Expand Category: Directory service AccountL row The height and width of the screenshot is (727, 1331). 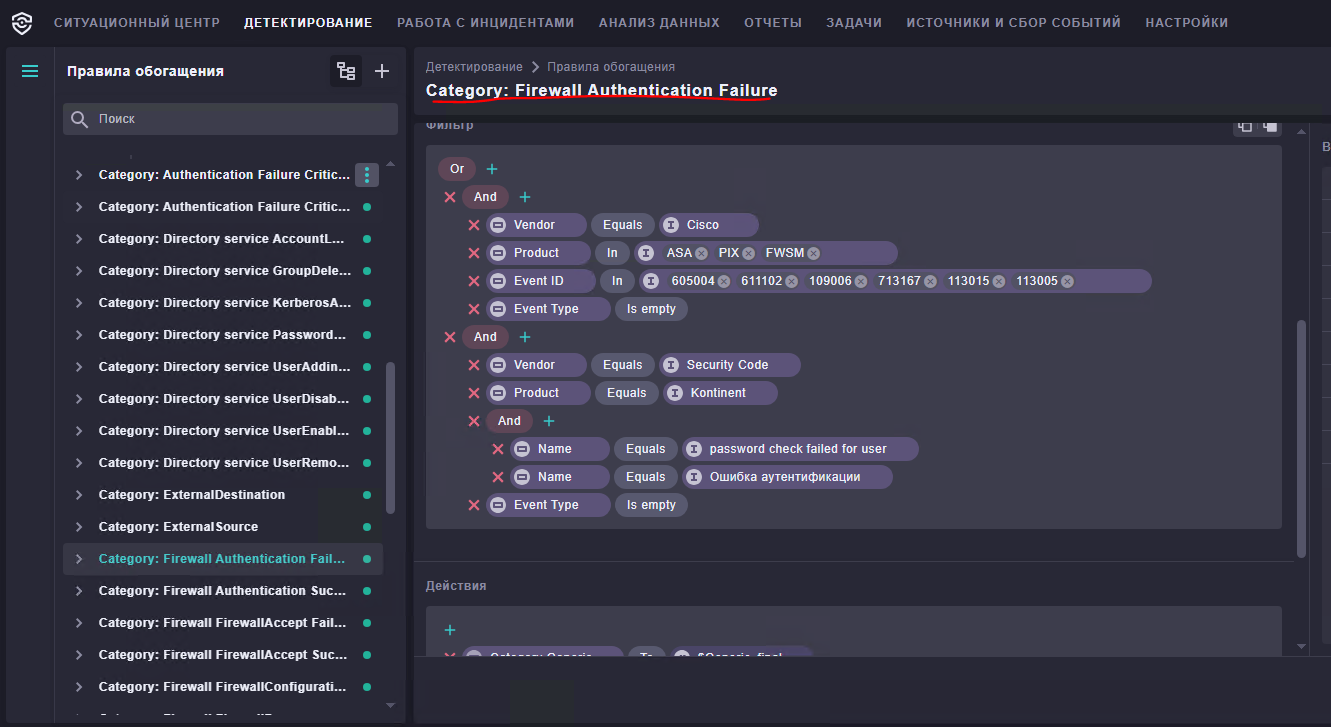pos(79,239)
